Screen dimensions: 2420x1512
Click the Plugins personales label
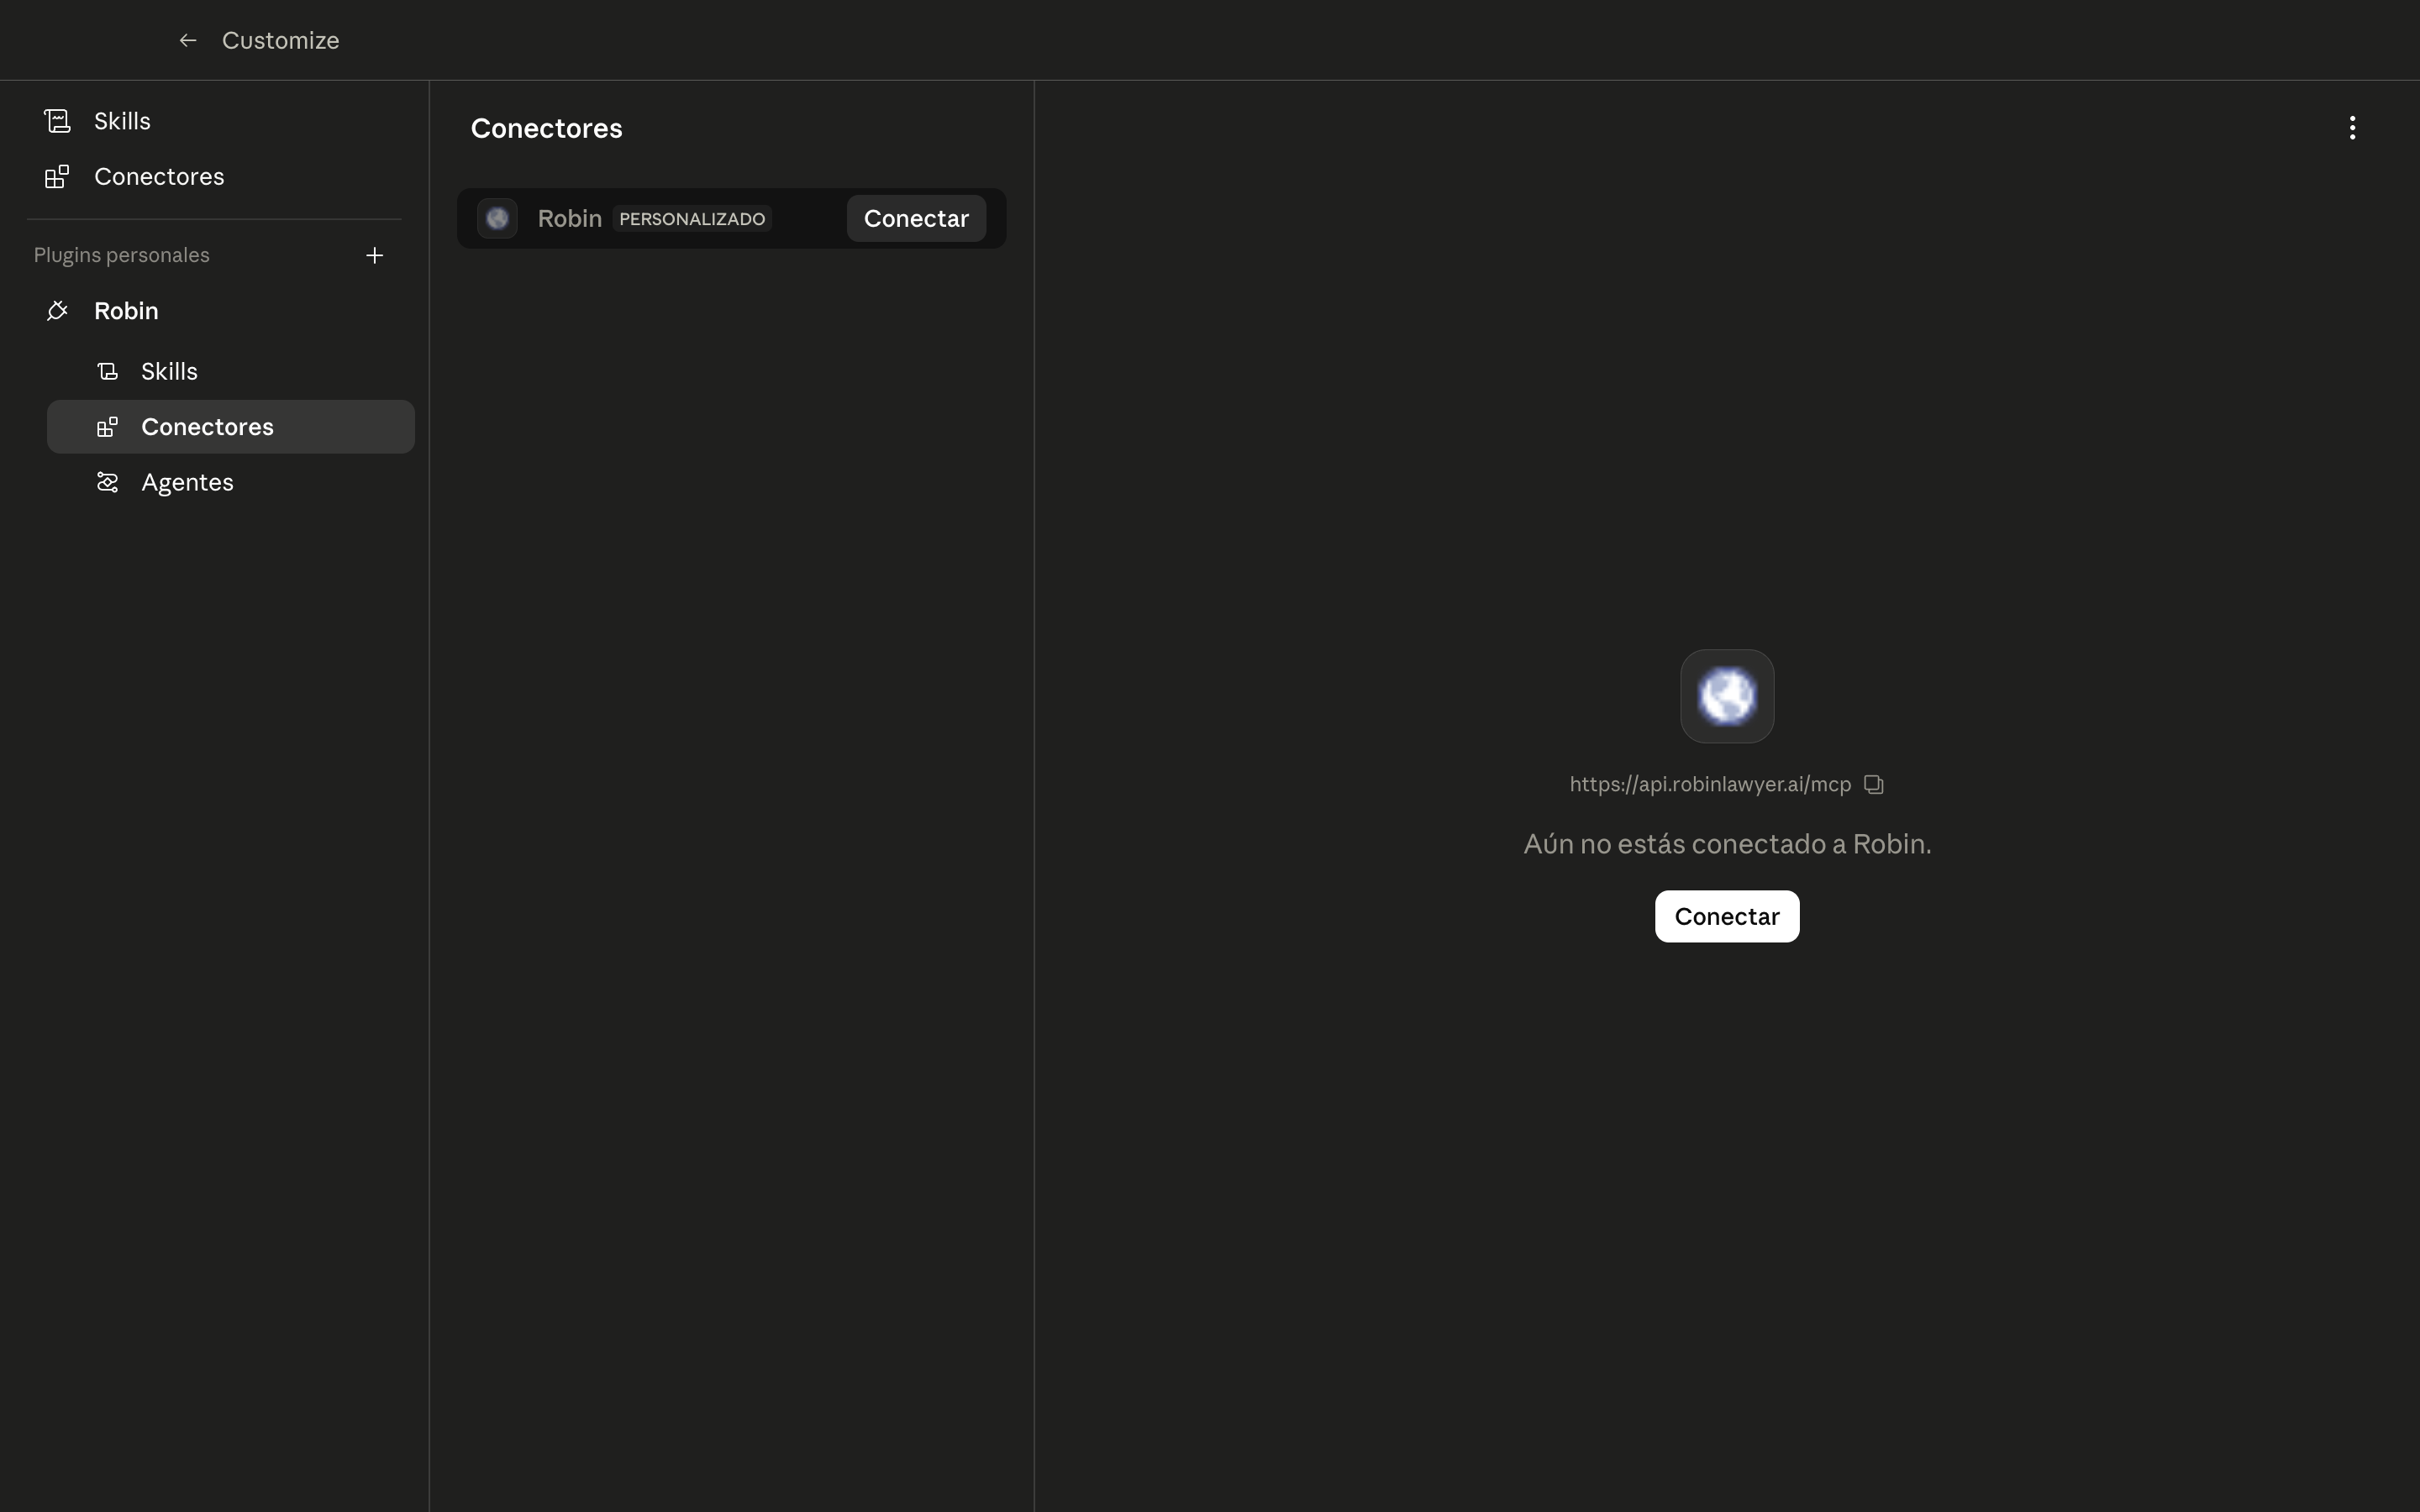point(121,256)
